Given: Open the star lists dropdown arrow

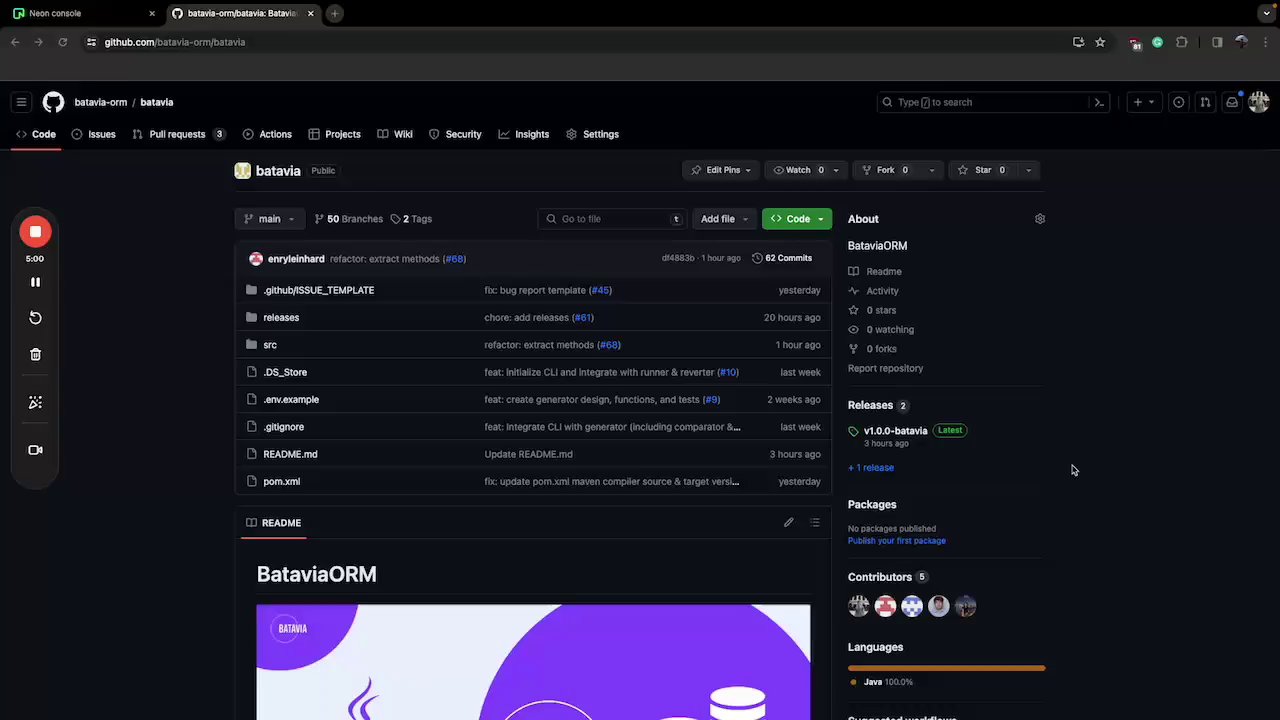Looking at the screenshot, I should [1028, 170].
